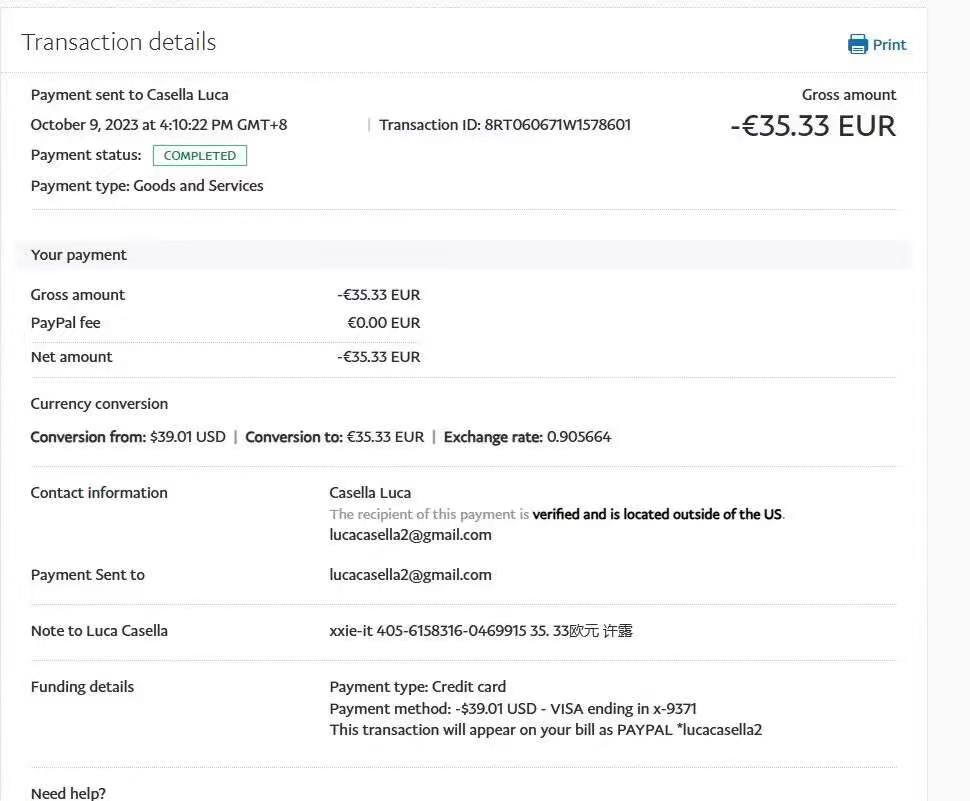The width and height of the screenshot is (970, 801).
Task: Click the email in 'Payment Sent to' row
Action: coord(410,575)
